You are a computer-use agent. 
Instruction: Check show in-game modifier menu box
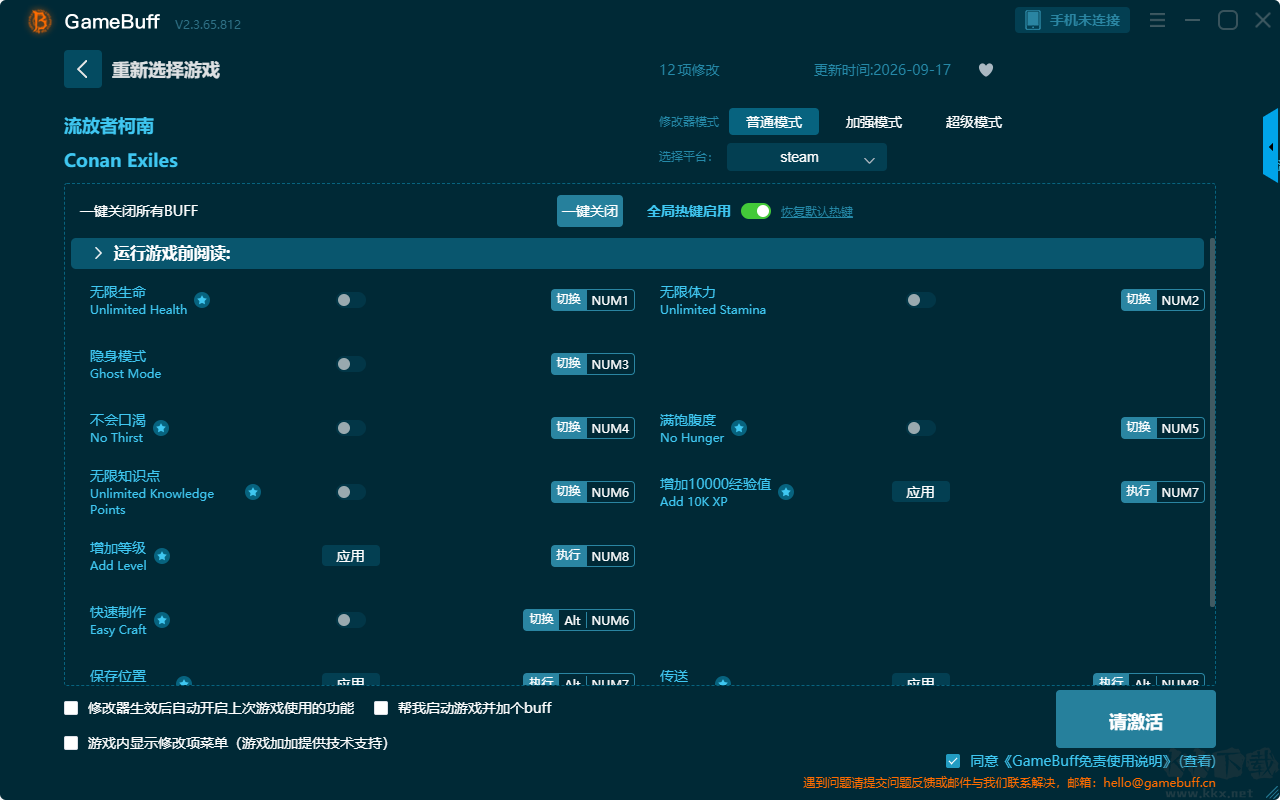tap(71, 743)
